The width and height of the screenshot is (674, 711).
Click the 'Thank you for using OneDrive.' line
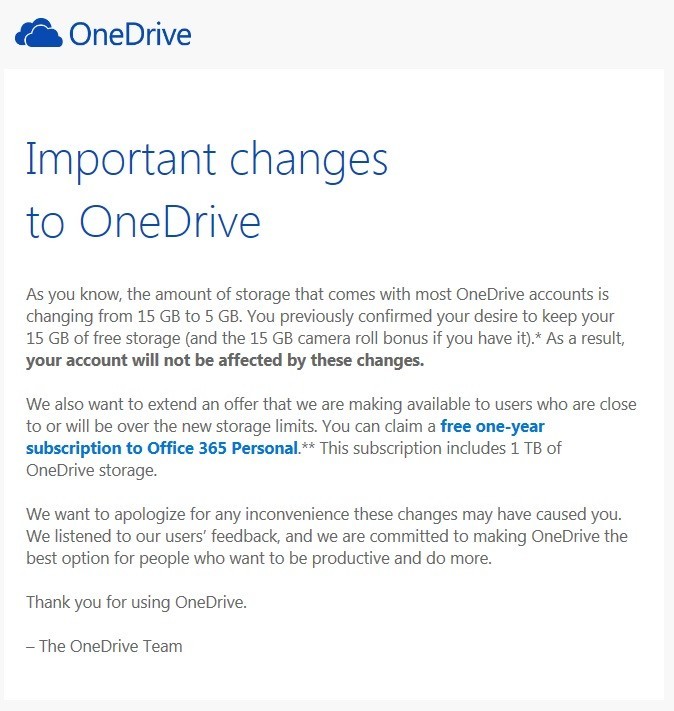click(x=137, y=602)
